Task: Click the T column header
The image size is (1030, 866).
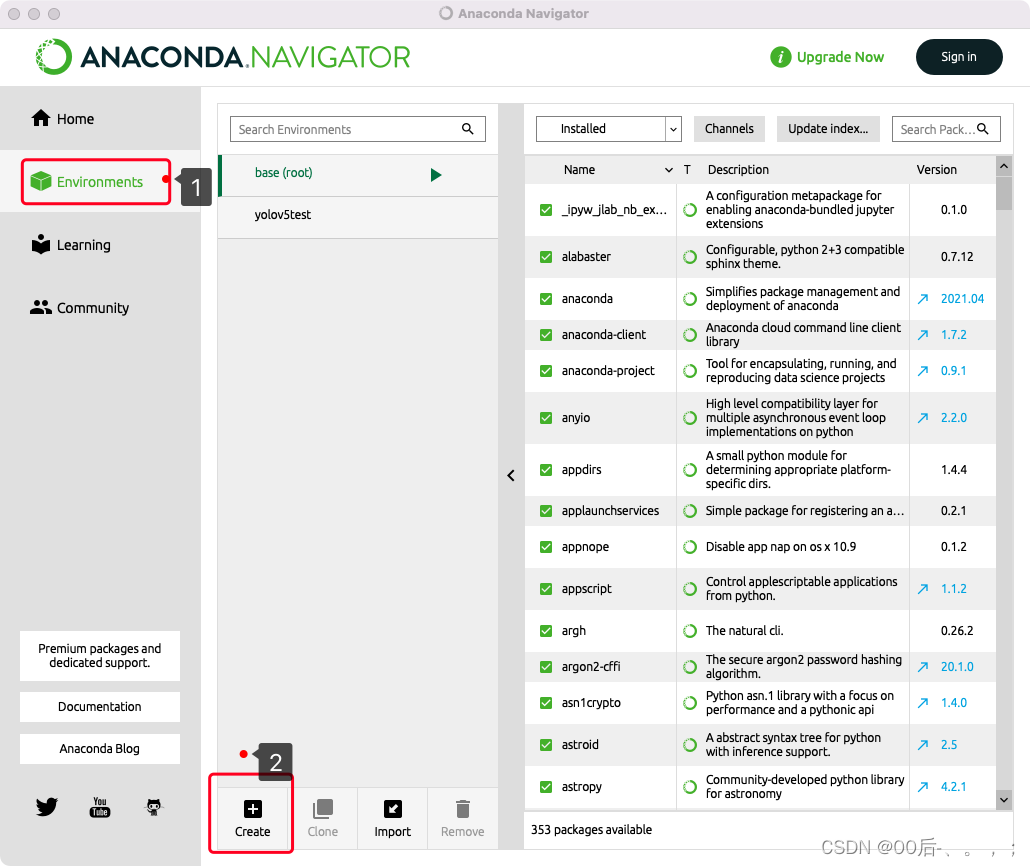Action: [x=687, y=170]
